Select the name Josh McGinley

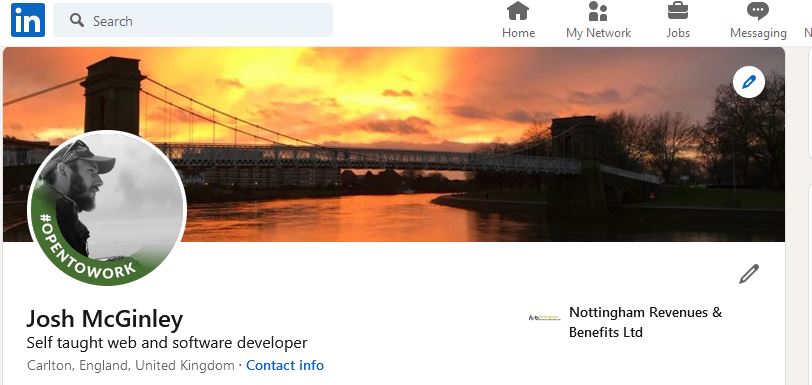coord(105,319)
